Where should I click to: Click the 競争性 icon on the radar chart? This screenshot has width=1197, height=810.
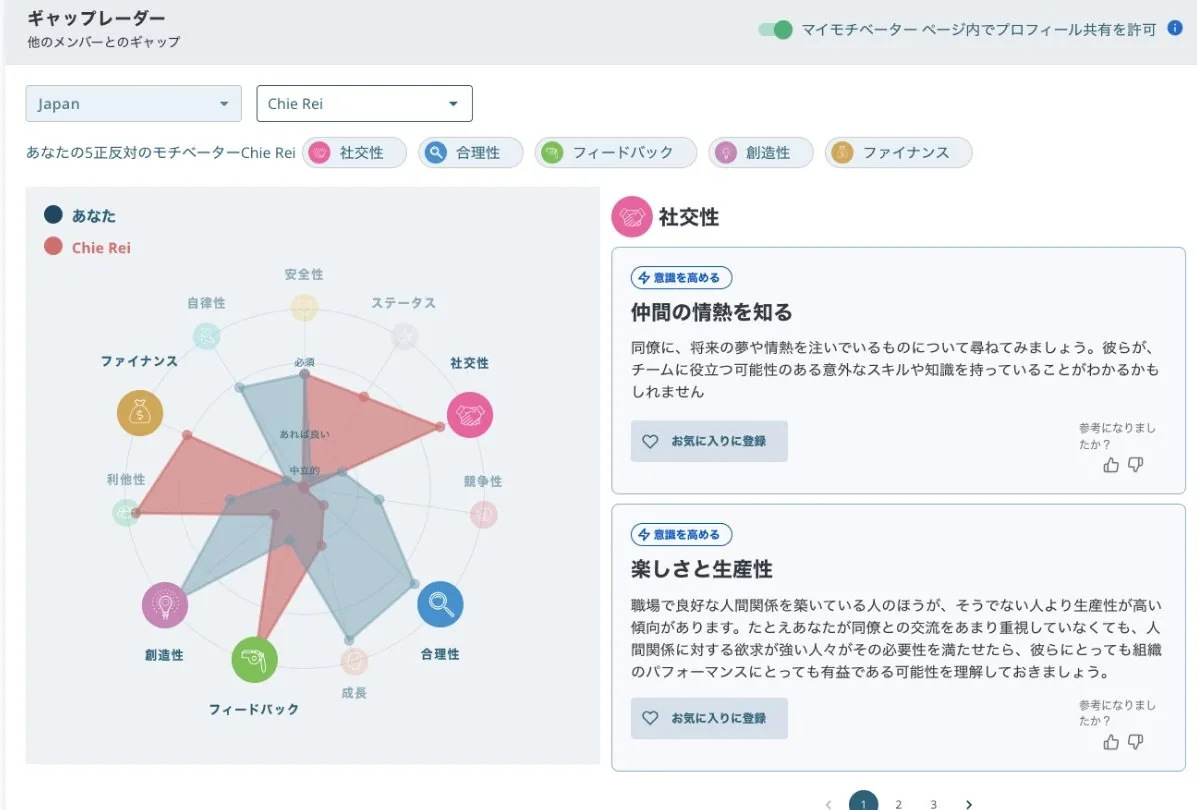484,513
